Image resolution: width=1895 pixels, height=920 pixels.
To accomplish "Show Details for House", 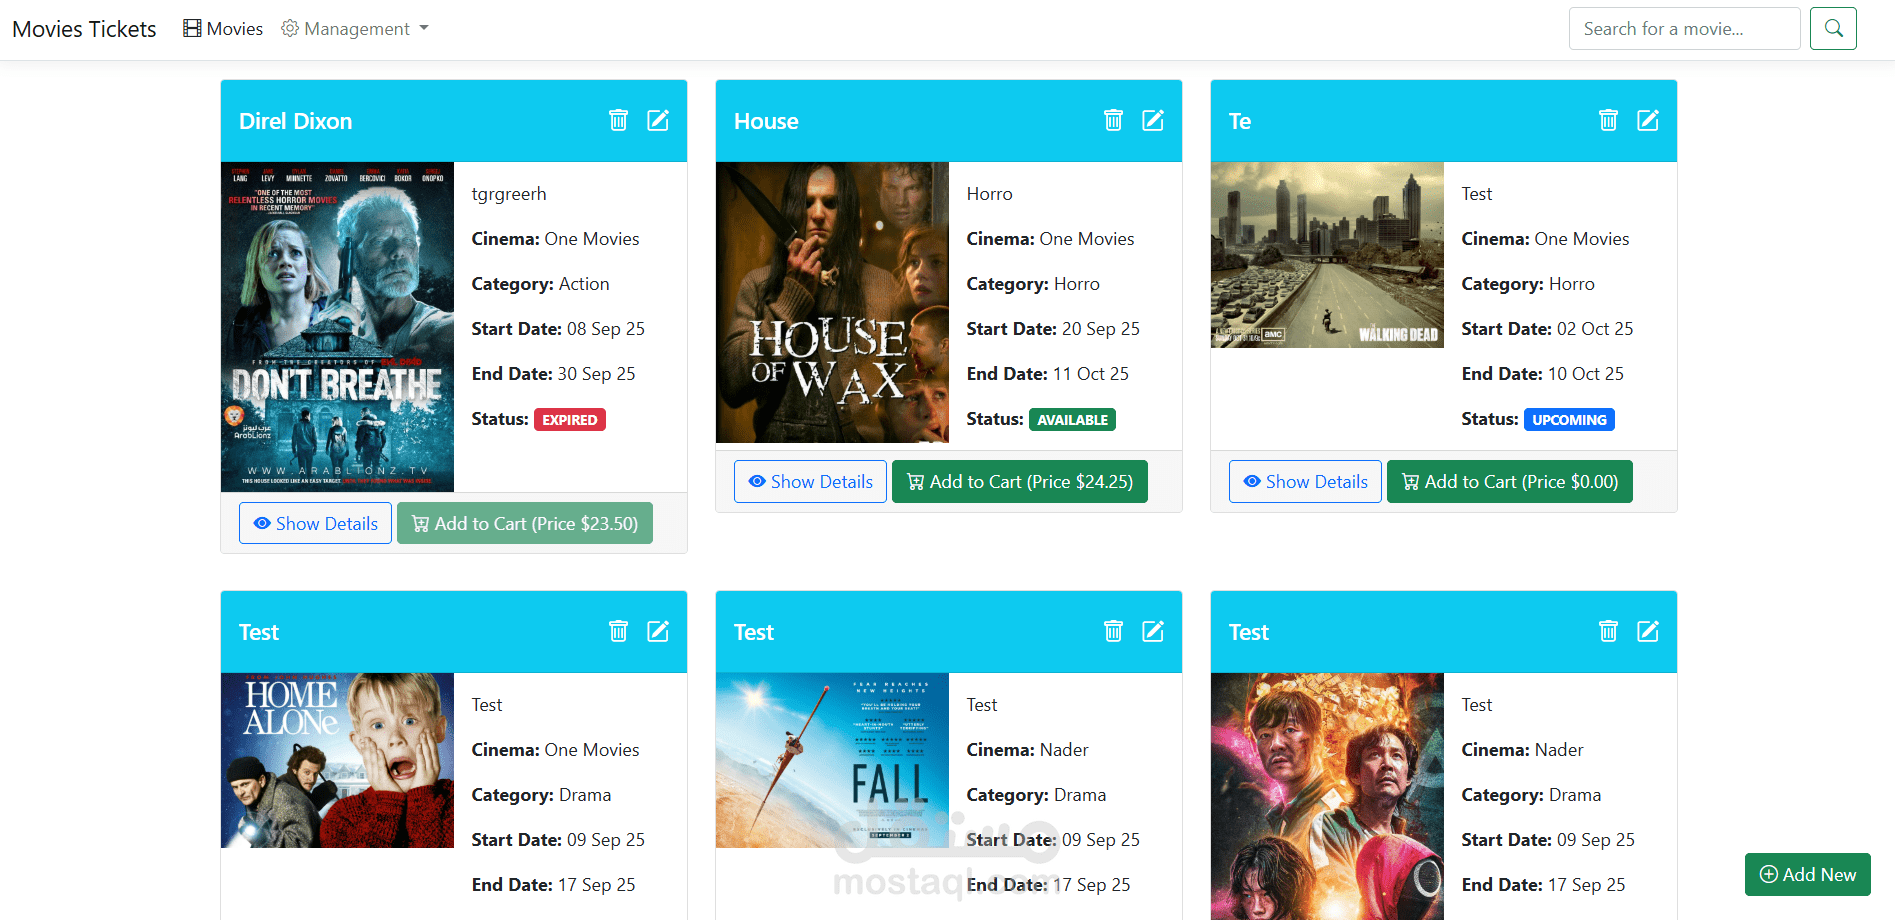I will tap(810, 481).
